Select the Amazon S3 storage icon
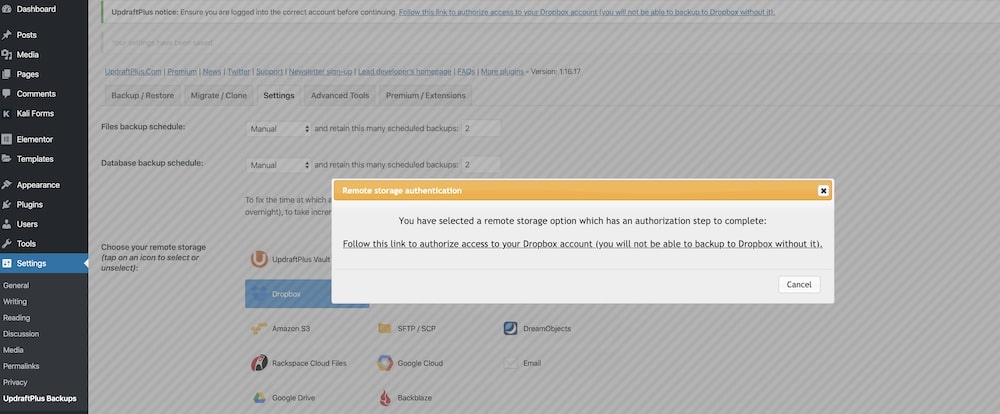Viewport: 1000px width, 414px height. 259,329
